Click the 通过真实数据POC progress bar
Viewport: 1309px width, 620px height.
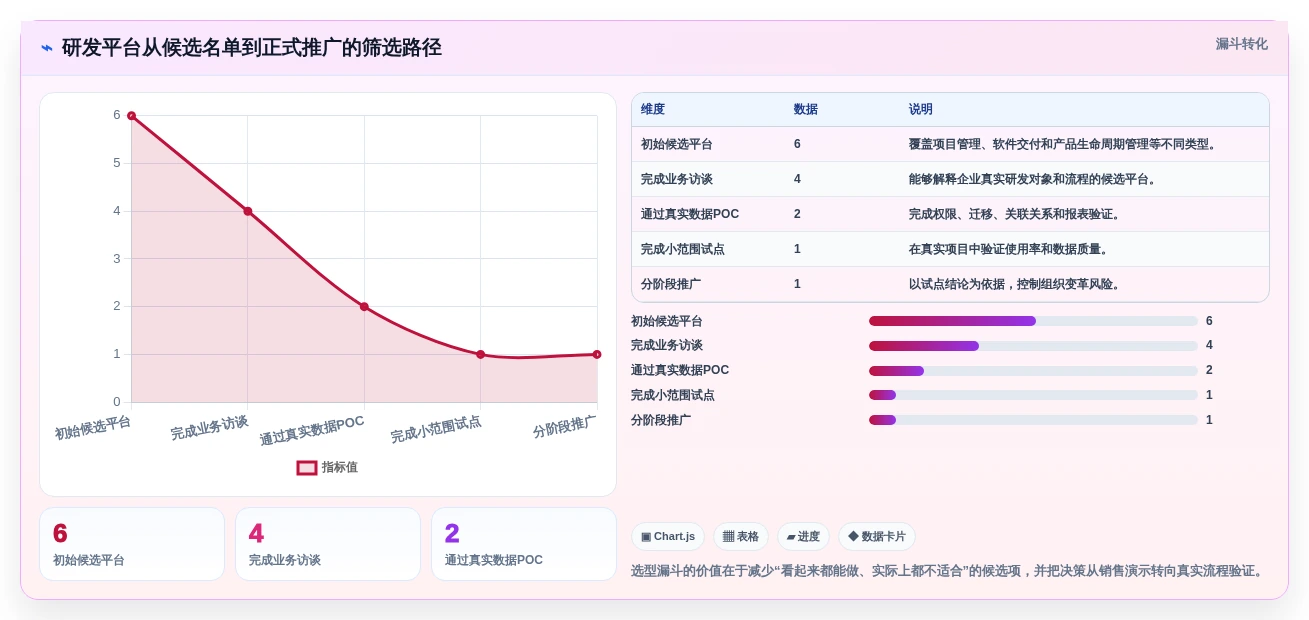click(1033, 371)
